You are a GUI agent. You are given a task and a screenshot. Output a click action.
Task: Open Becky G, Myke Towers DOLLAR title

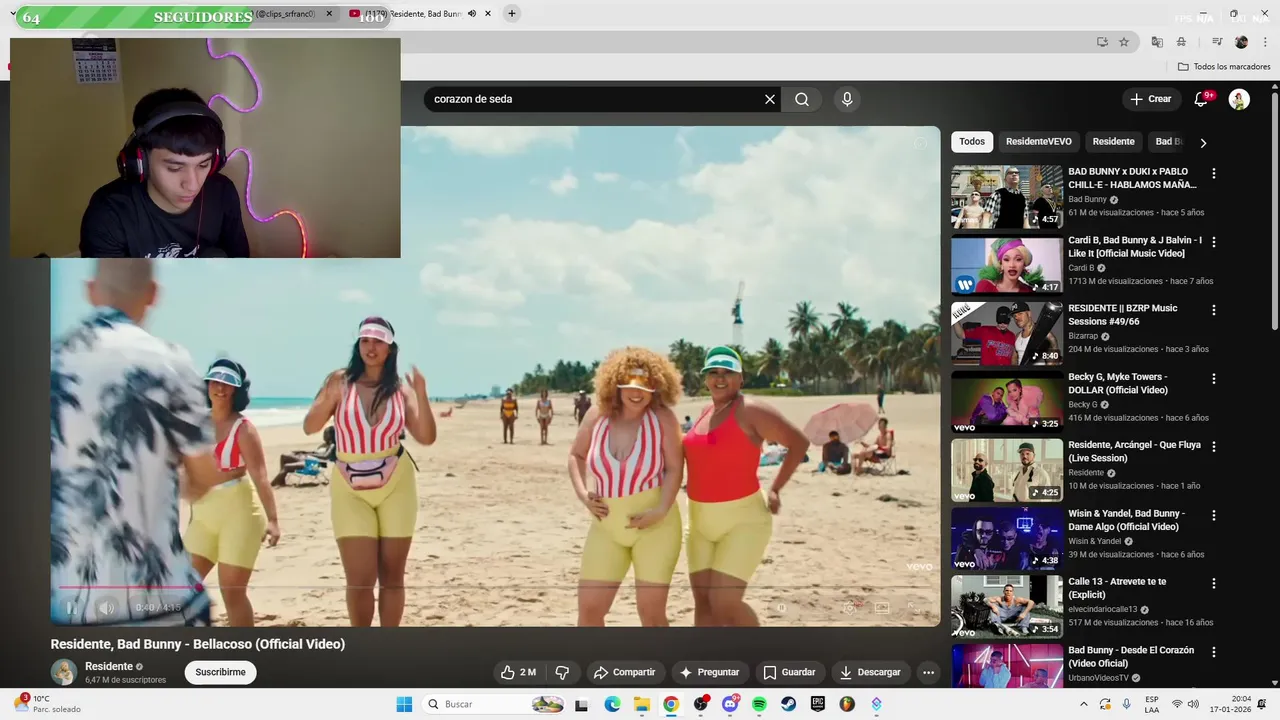pyautogui.click(x=1118, y=383)
